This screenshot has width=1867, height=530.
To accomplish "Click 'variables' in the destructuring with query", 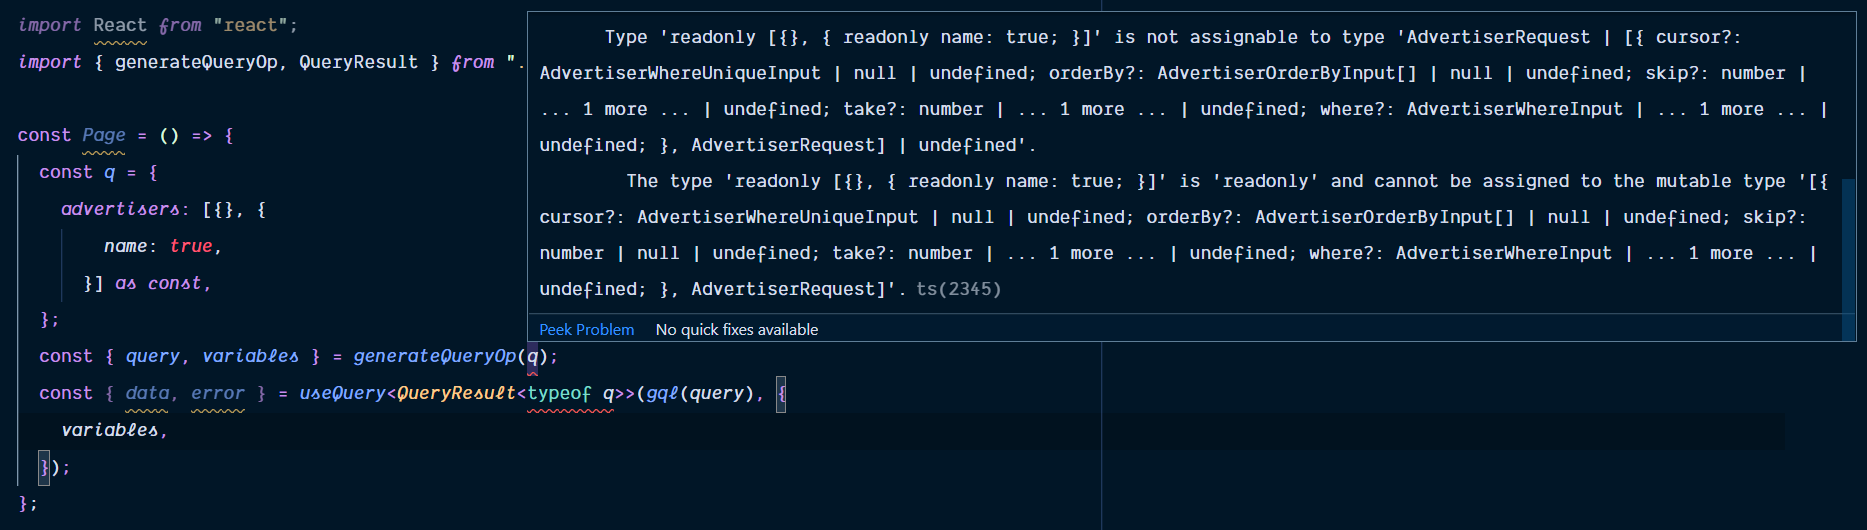I will coord(250,356).
